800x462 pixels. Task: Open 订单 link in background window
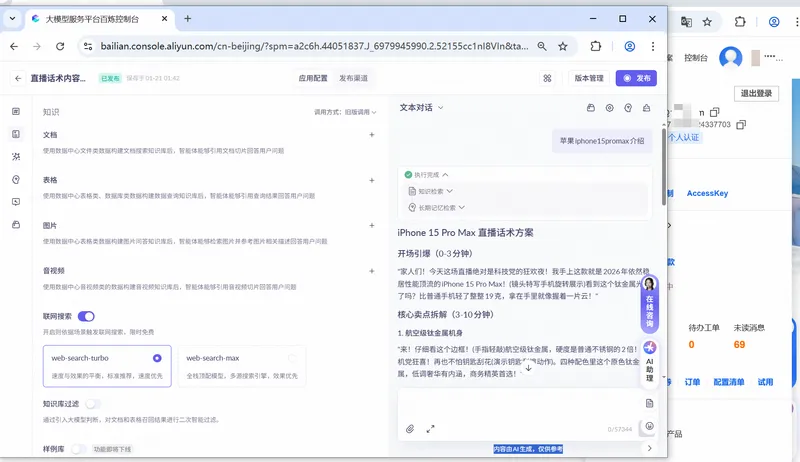692,382
